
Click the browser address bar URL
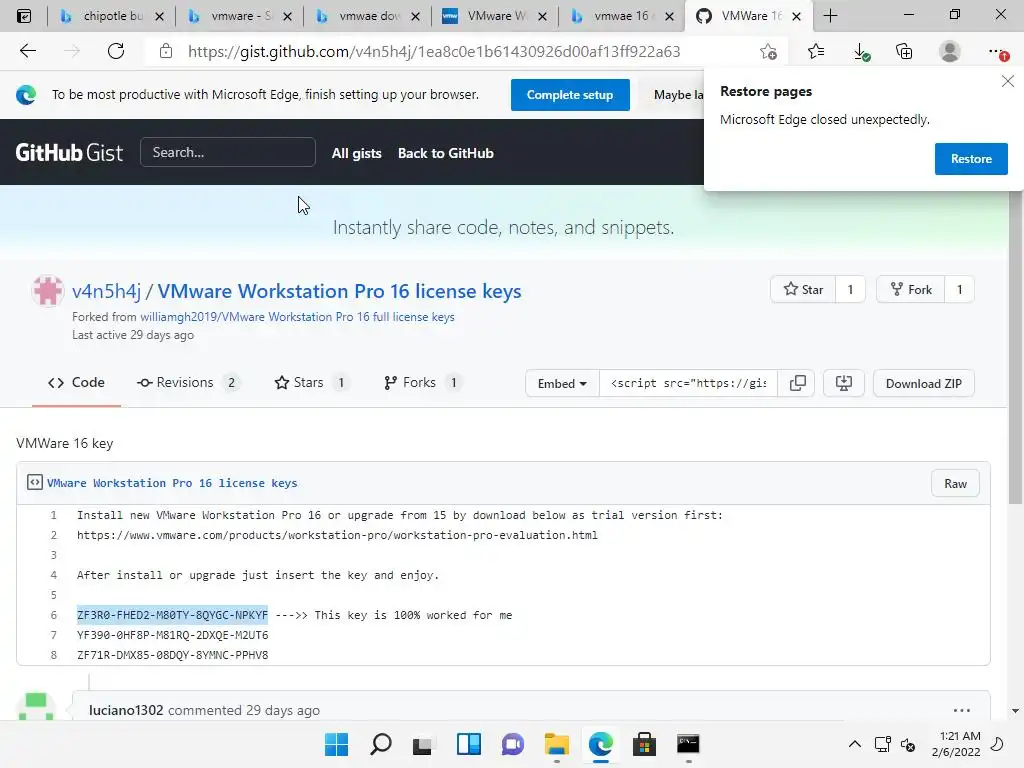point(434,52)
